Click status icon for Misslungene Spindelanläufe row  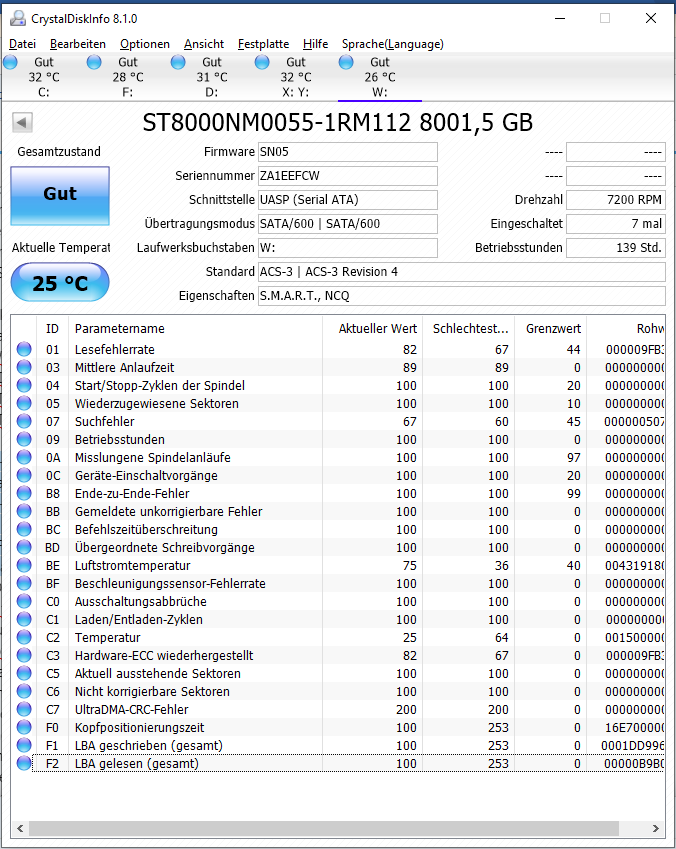click(24, 457)
